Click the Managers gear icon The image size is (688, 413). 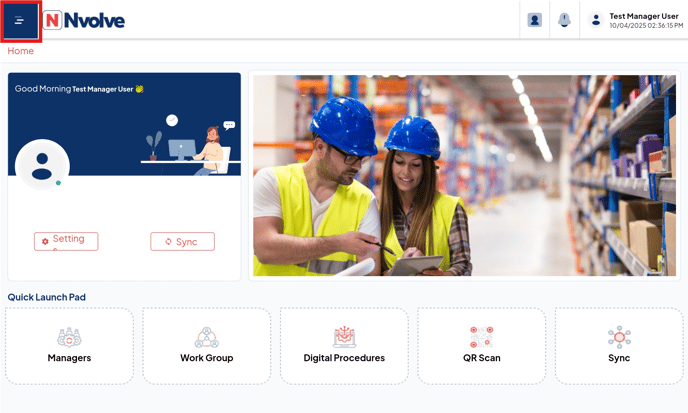[x=69, y=337]
